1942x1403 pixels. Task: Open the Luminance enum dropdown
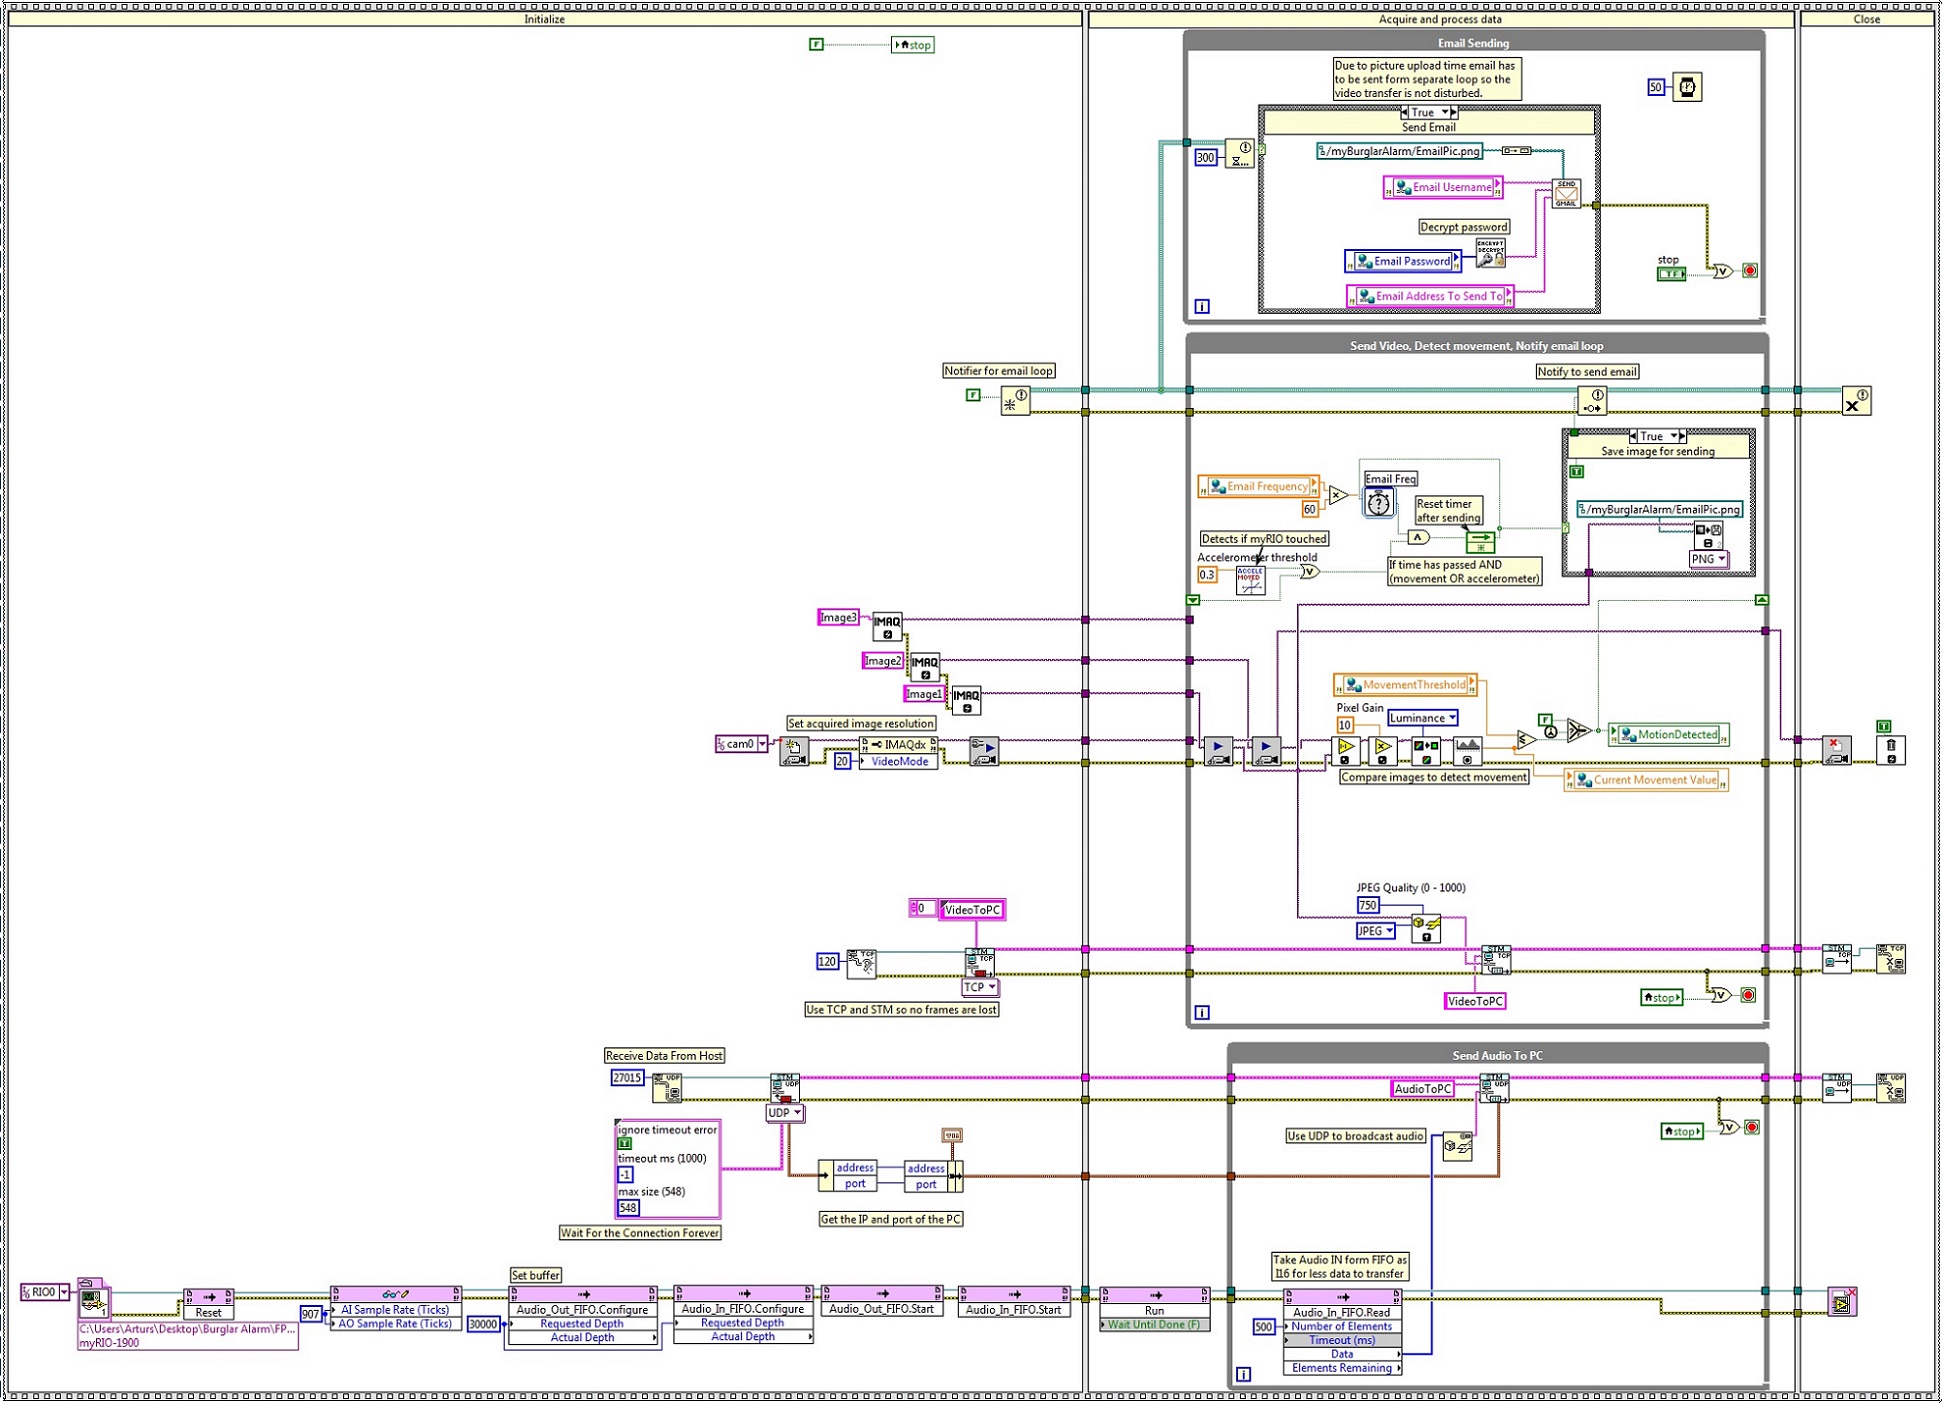[x=1422, y=718]
